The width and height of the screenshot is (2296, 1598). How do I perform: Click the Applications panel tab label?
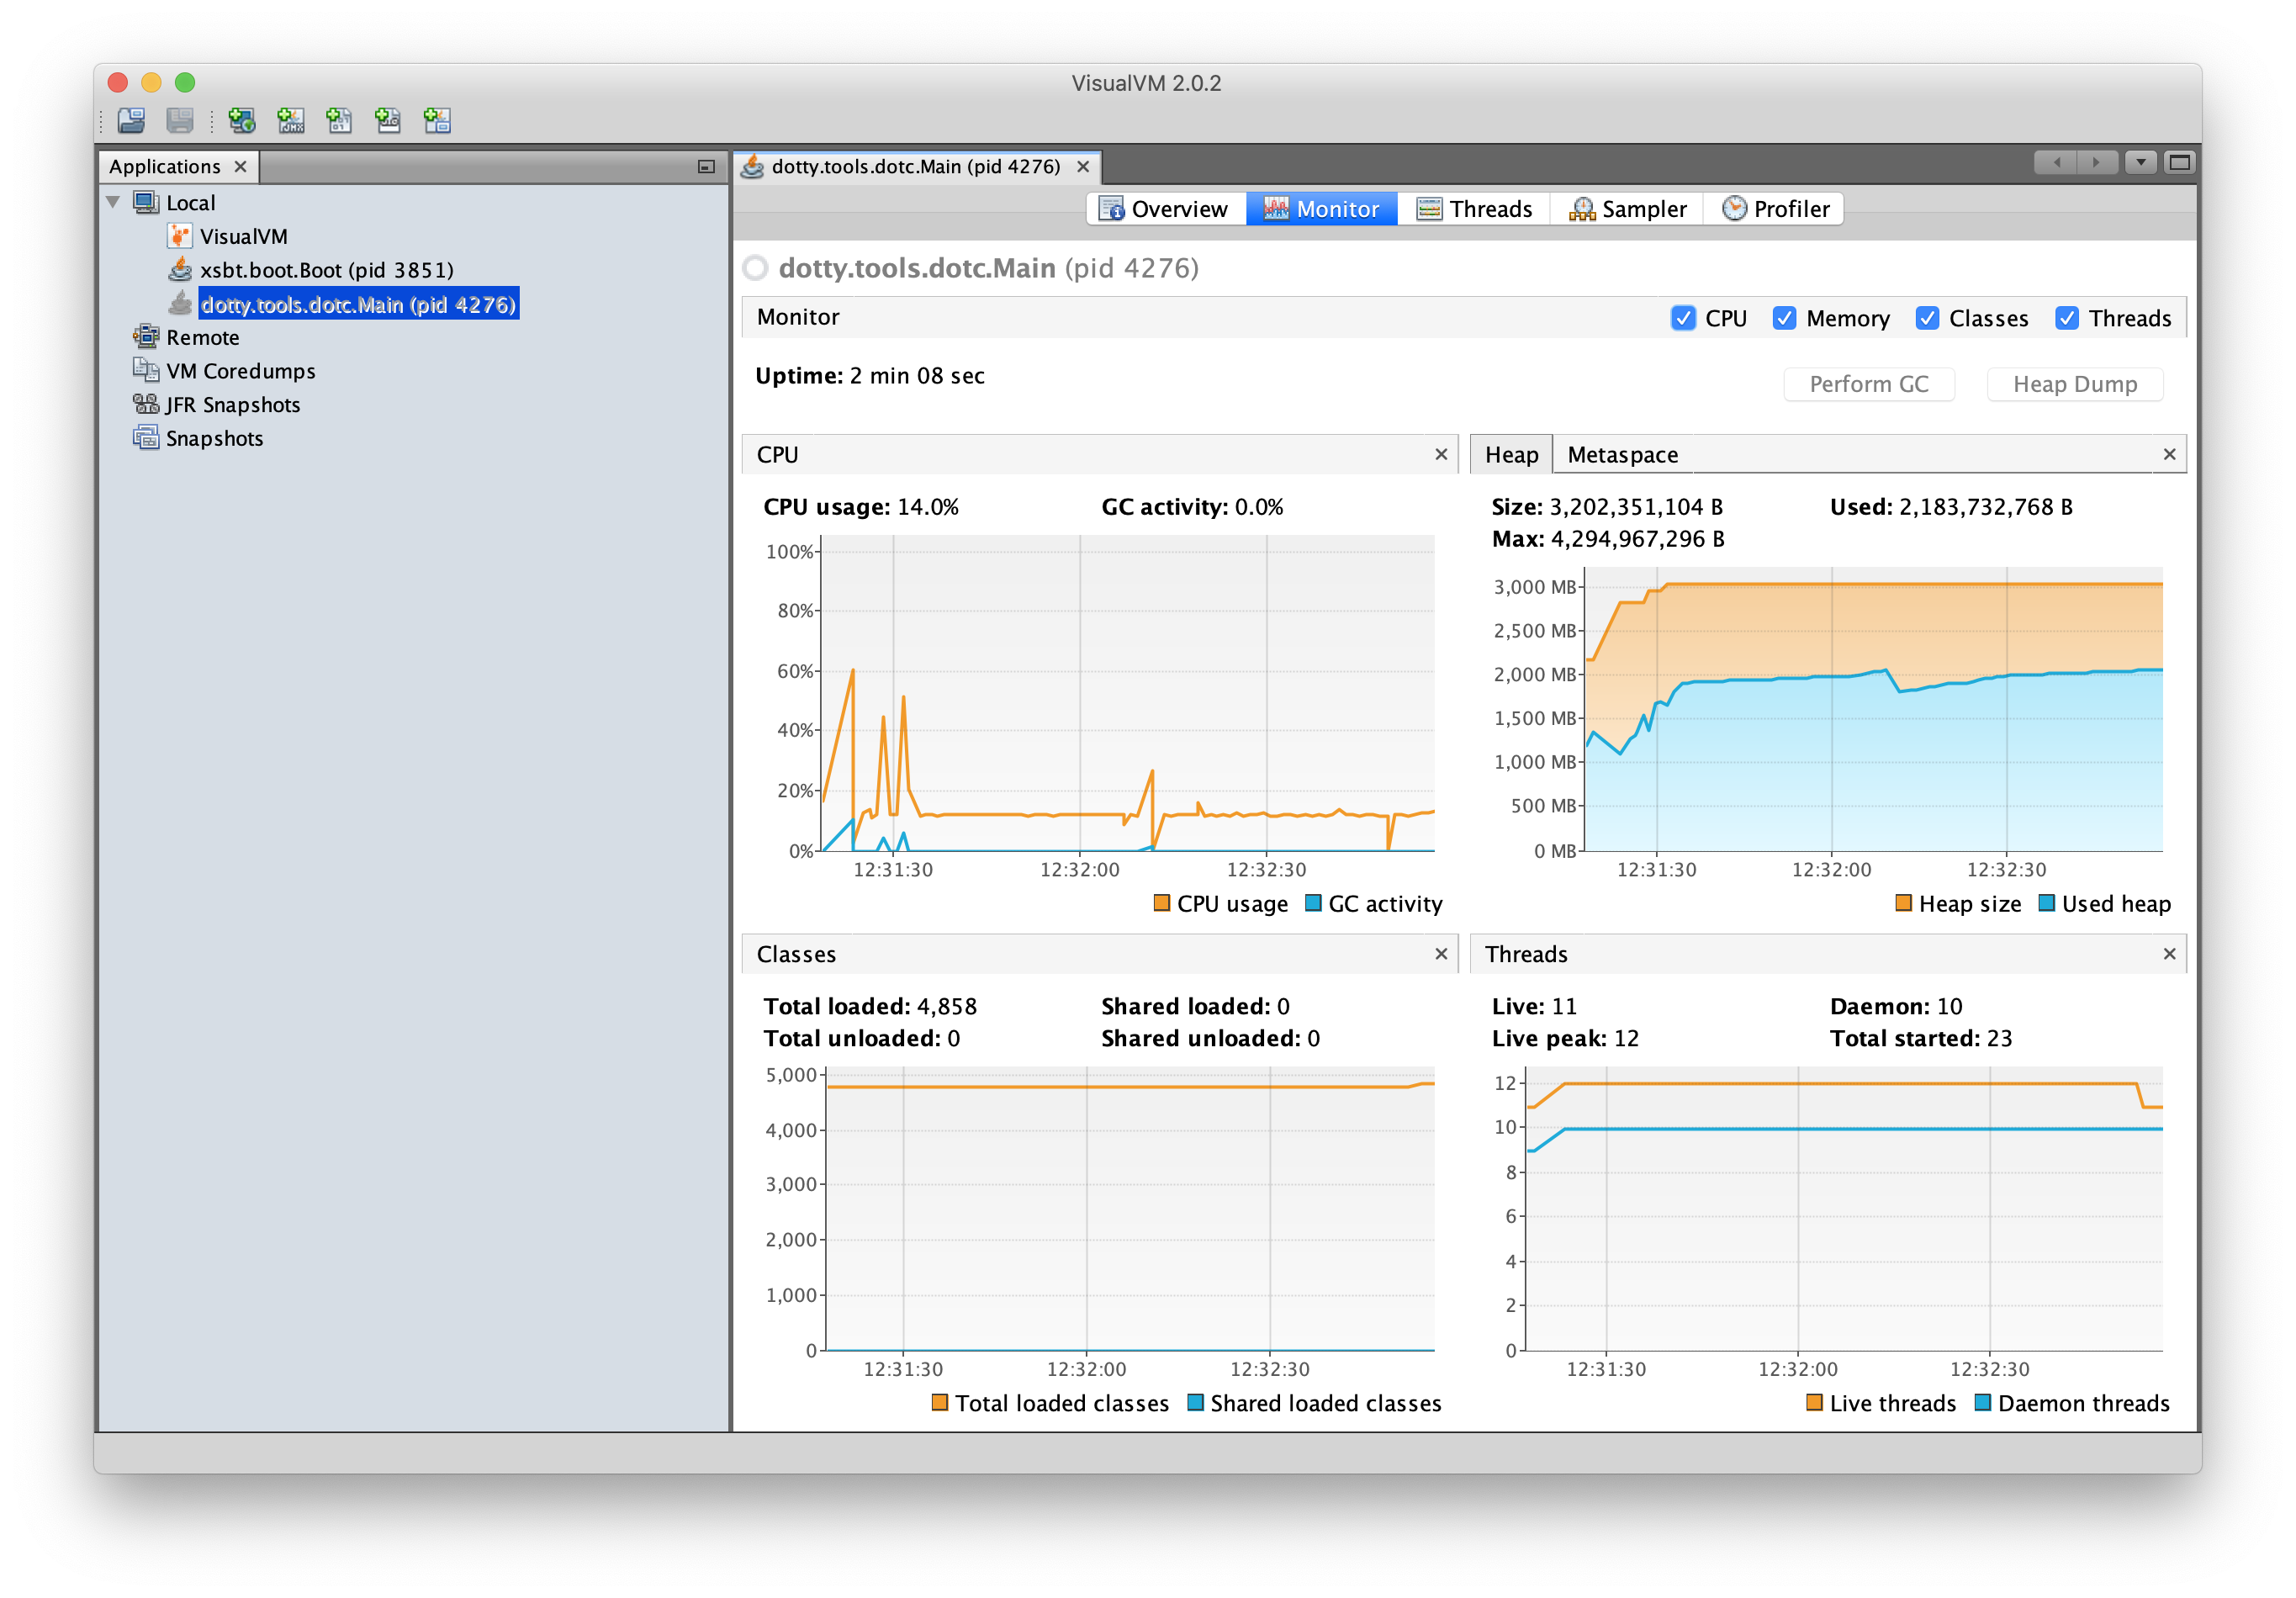point(165,167)
